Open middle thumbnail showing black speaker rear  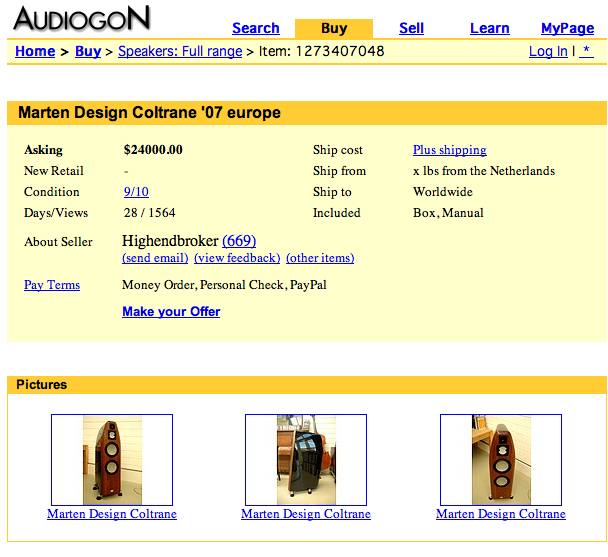coord(306,460)
